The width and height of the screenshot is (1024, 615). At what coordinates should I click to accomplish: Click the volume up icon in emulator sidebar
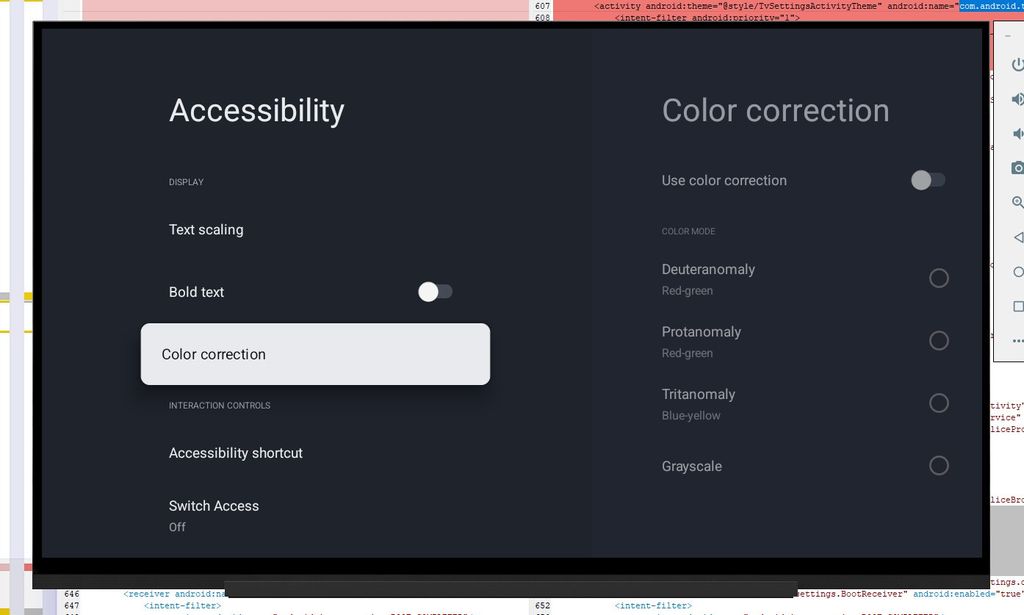[1016, 98]
